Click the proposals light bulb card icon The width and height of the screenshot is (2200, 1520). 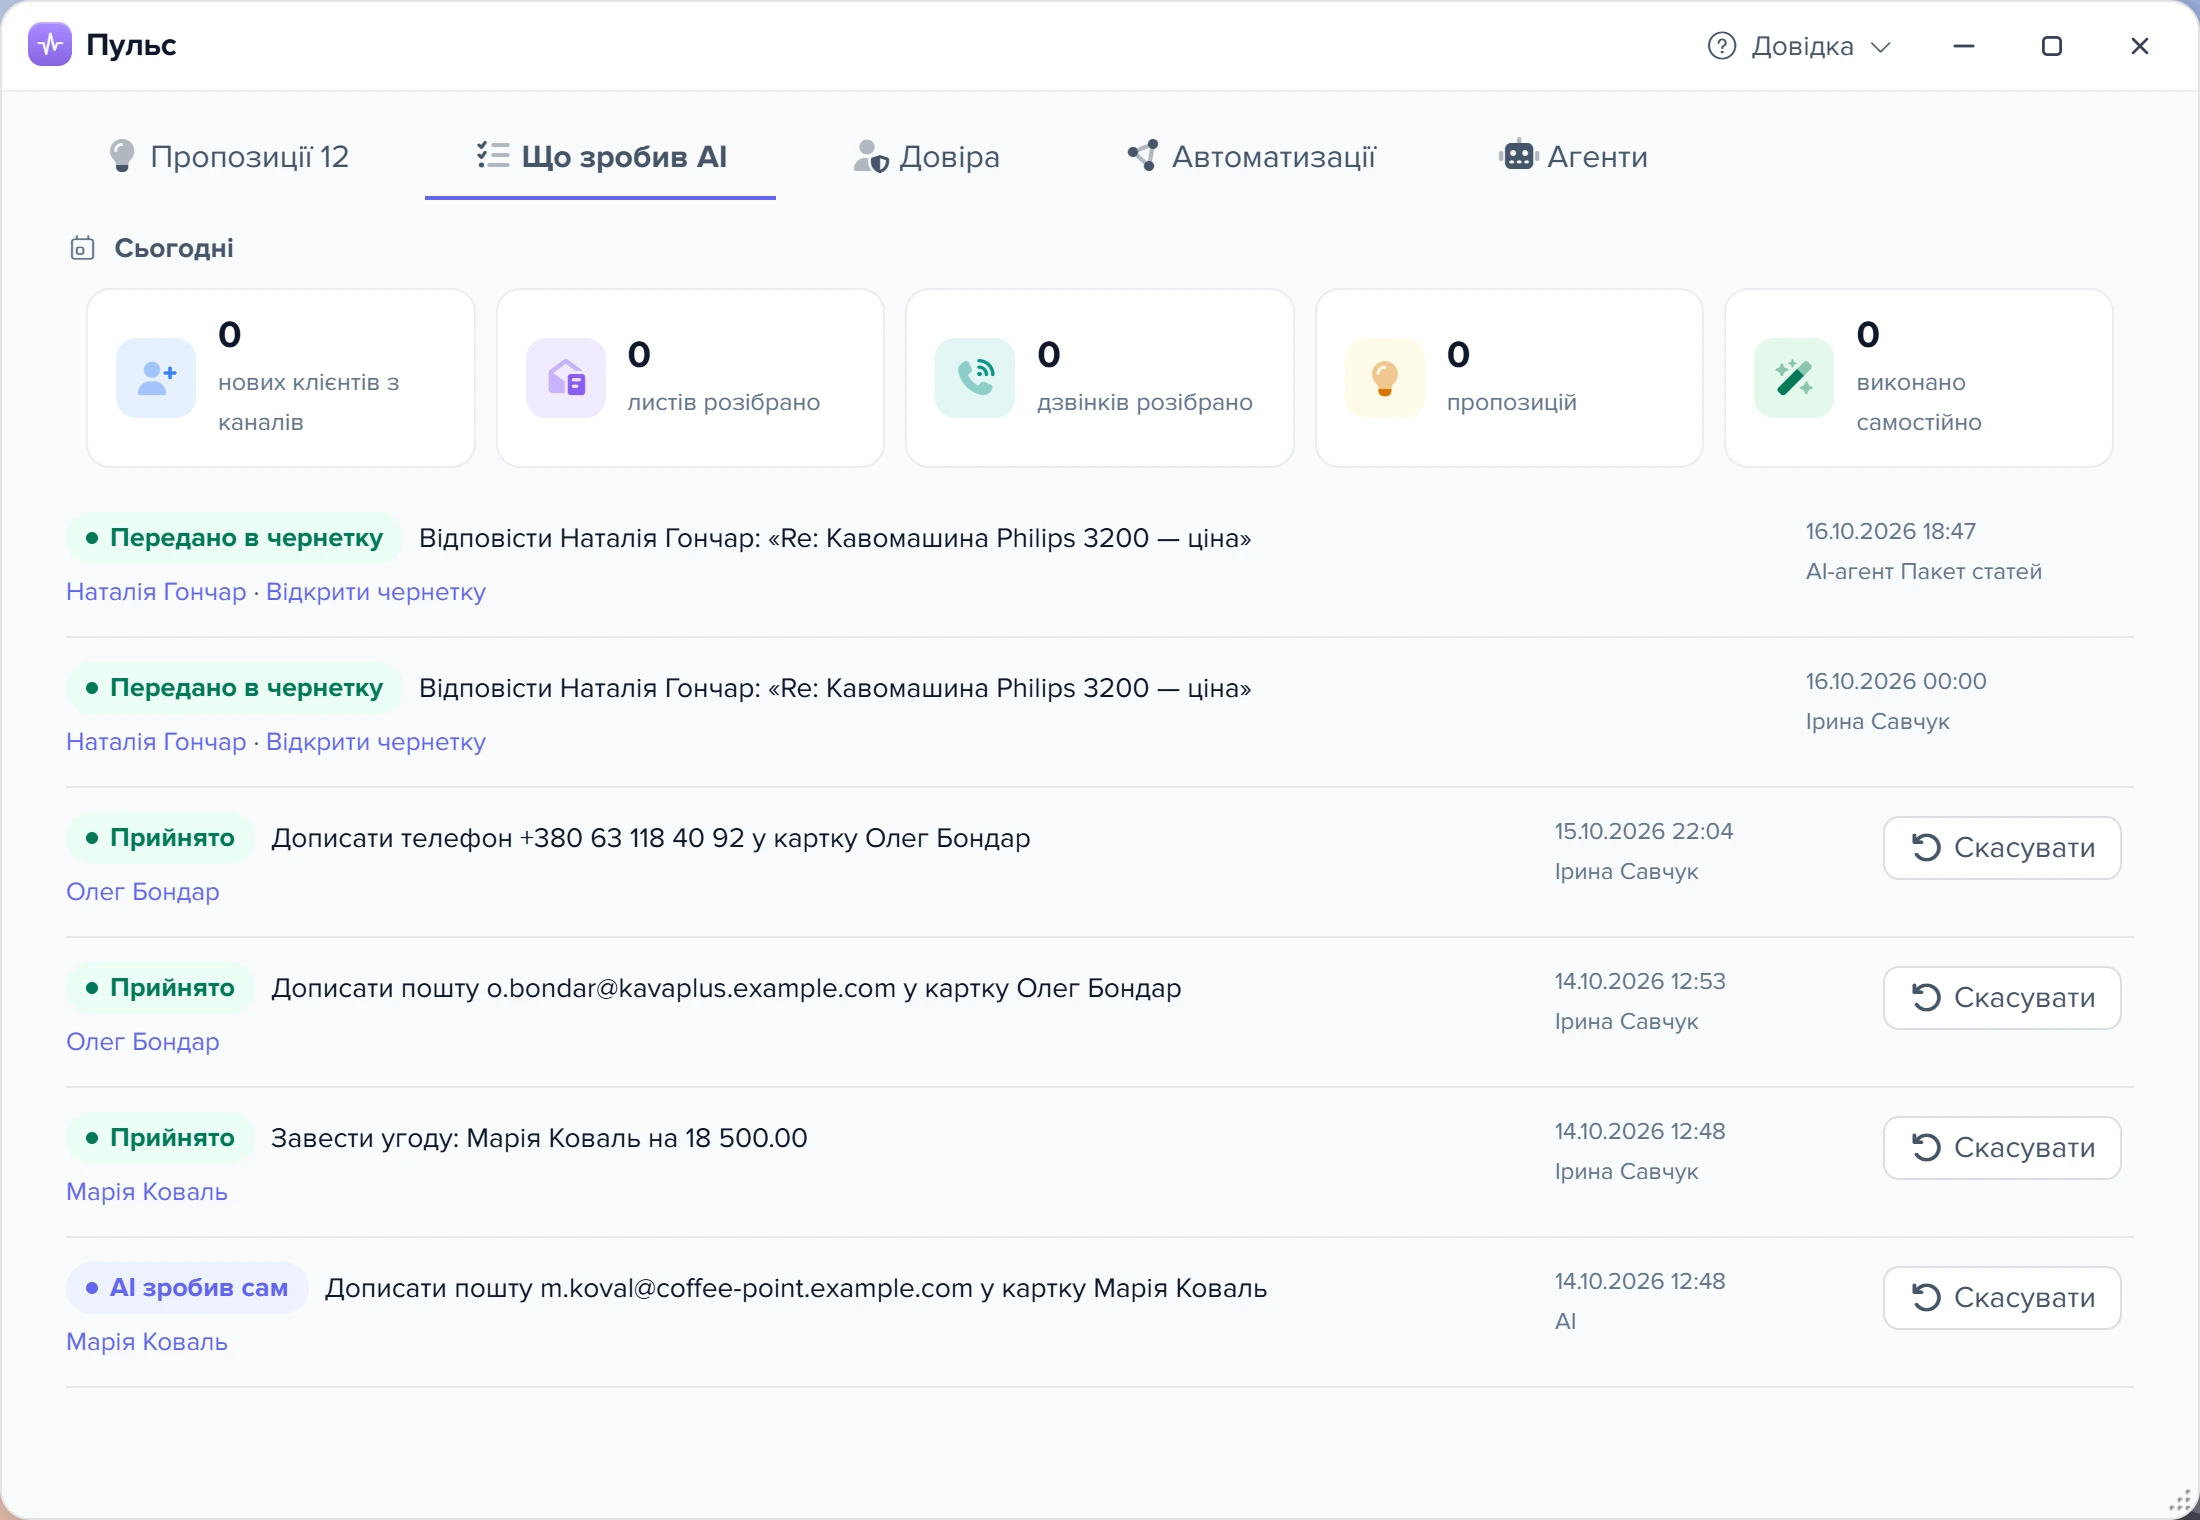coord(1385,378)
